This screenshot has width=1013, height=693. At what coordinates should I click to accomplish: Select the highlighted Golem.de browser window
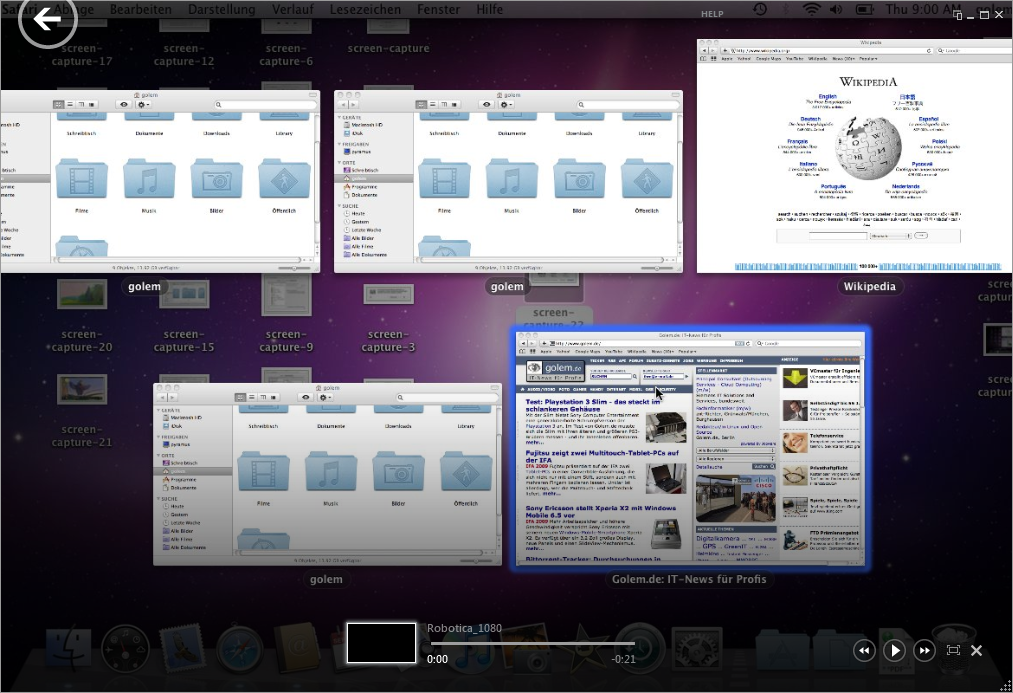tap(690, 448)
